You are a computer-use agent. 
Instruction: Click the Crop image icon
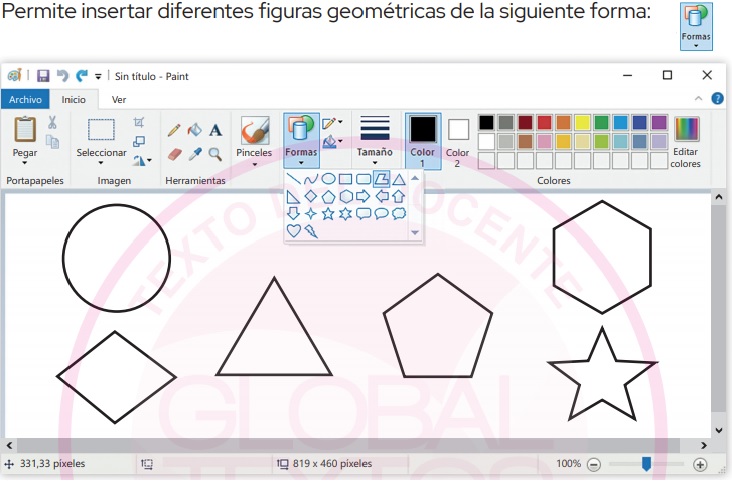[139, 122]
